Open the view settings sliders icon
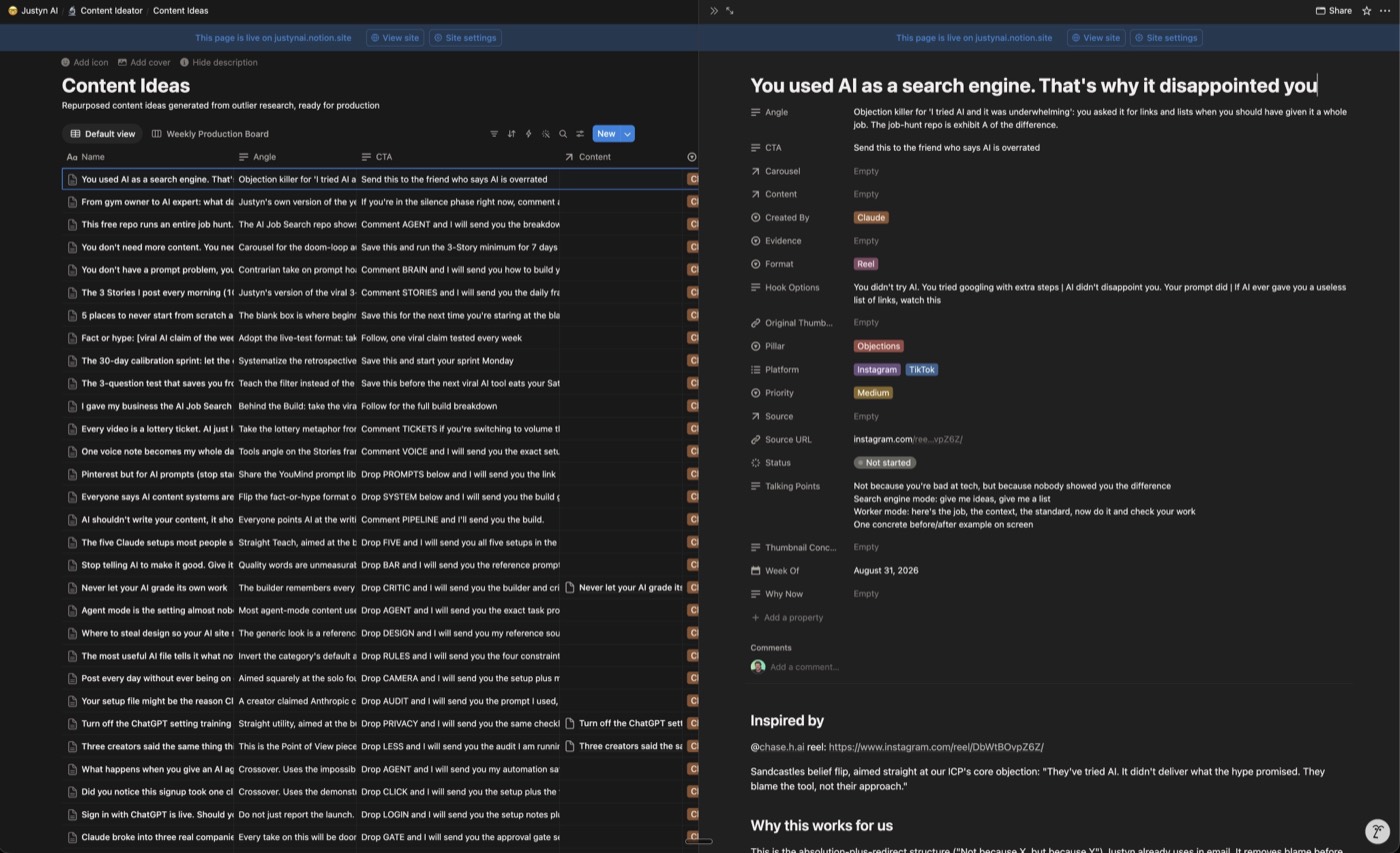Viewport: 1400px width, 853px height. coord(580,134)
